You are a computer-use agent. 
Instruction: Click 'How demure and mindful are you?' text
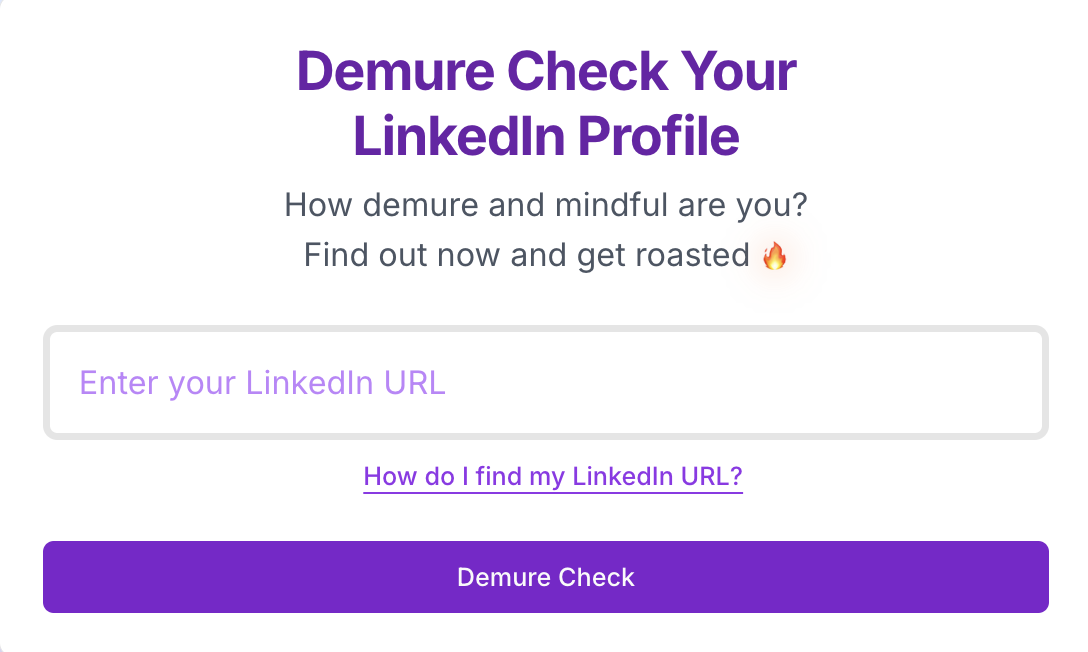(546, 206)
